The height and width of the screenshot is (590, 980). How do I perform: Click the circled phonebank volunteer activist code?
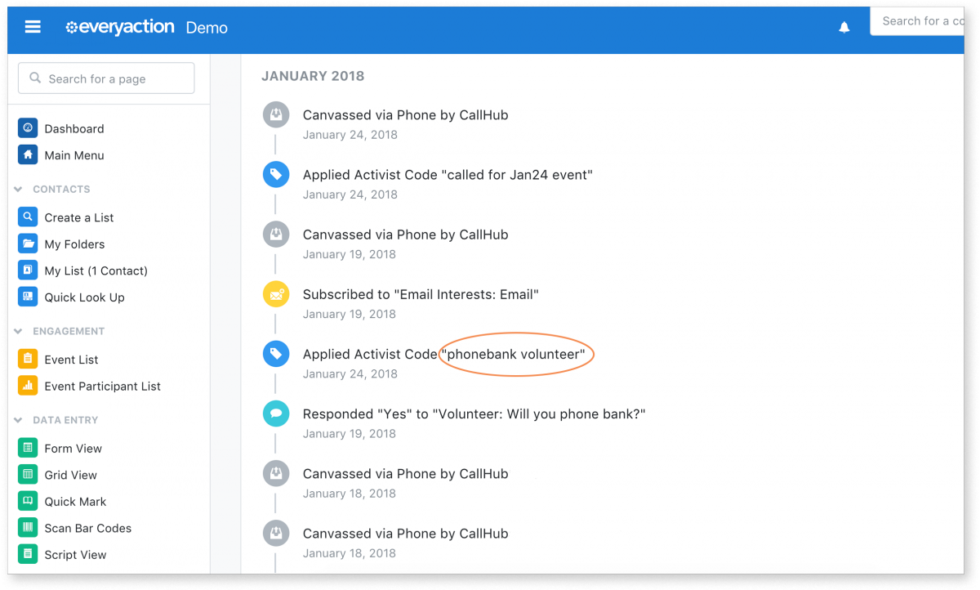(x=516, y=354)
